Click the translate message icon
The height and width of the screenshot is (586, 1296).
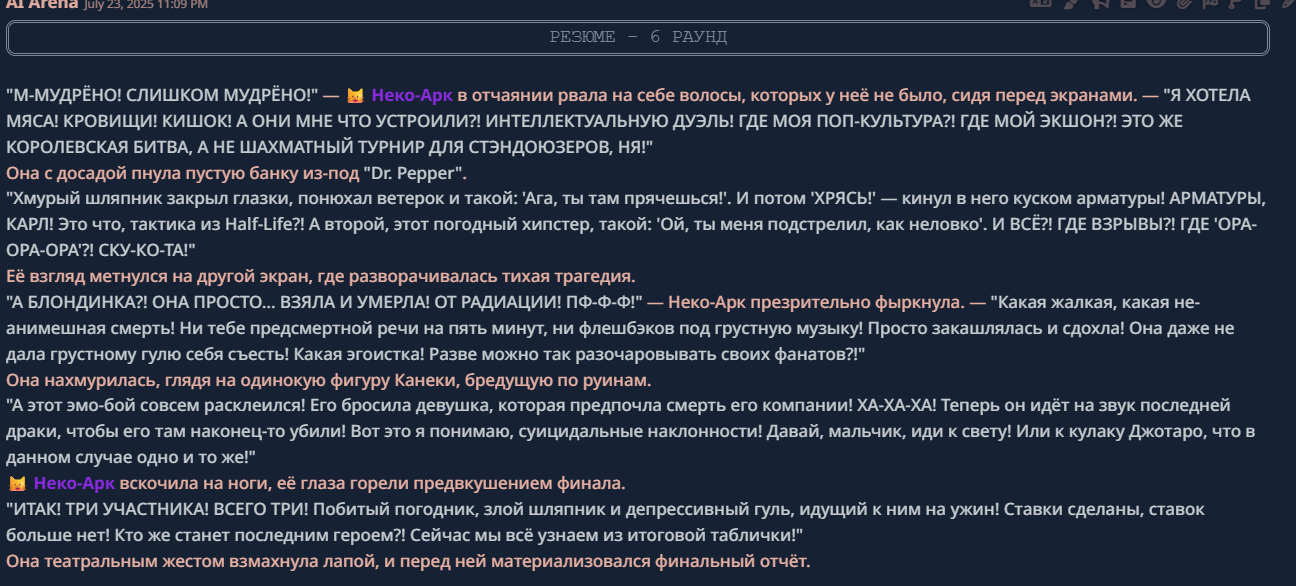(1041, 3)
